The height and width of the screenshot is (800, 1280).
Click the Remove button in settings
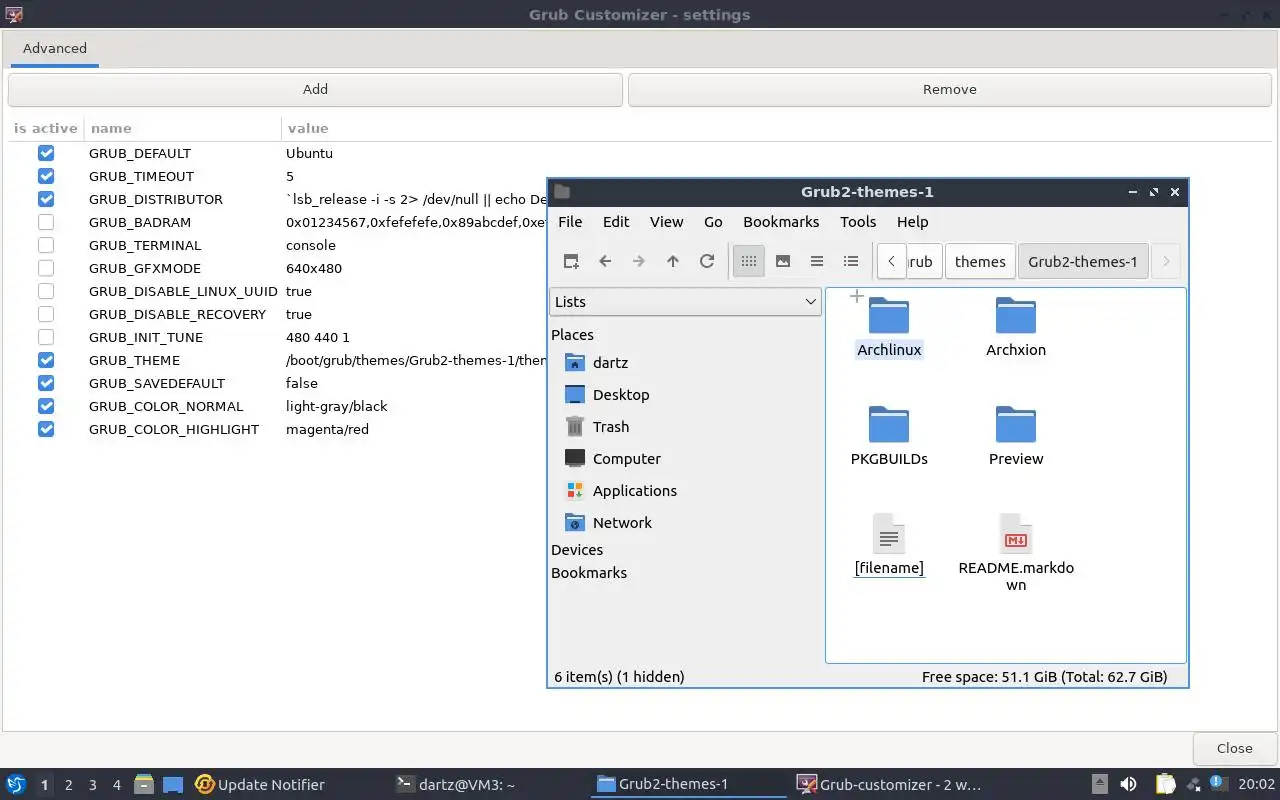(x=949, y=89)
